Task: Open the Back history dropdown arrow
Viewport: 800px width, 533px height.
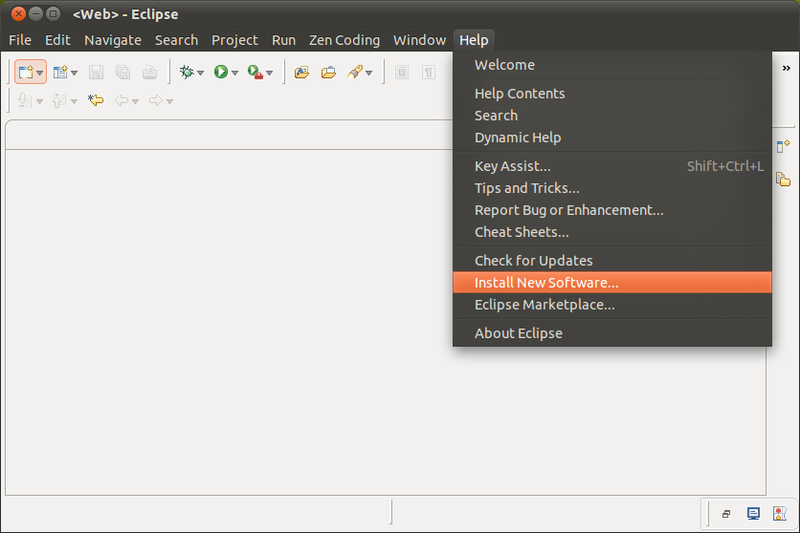Action: coord(136,101)
